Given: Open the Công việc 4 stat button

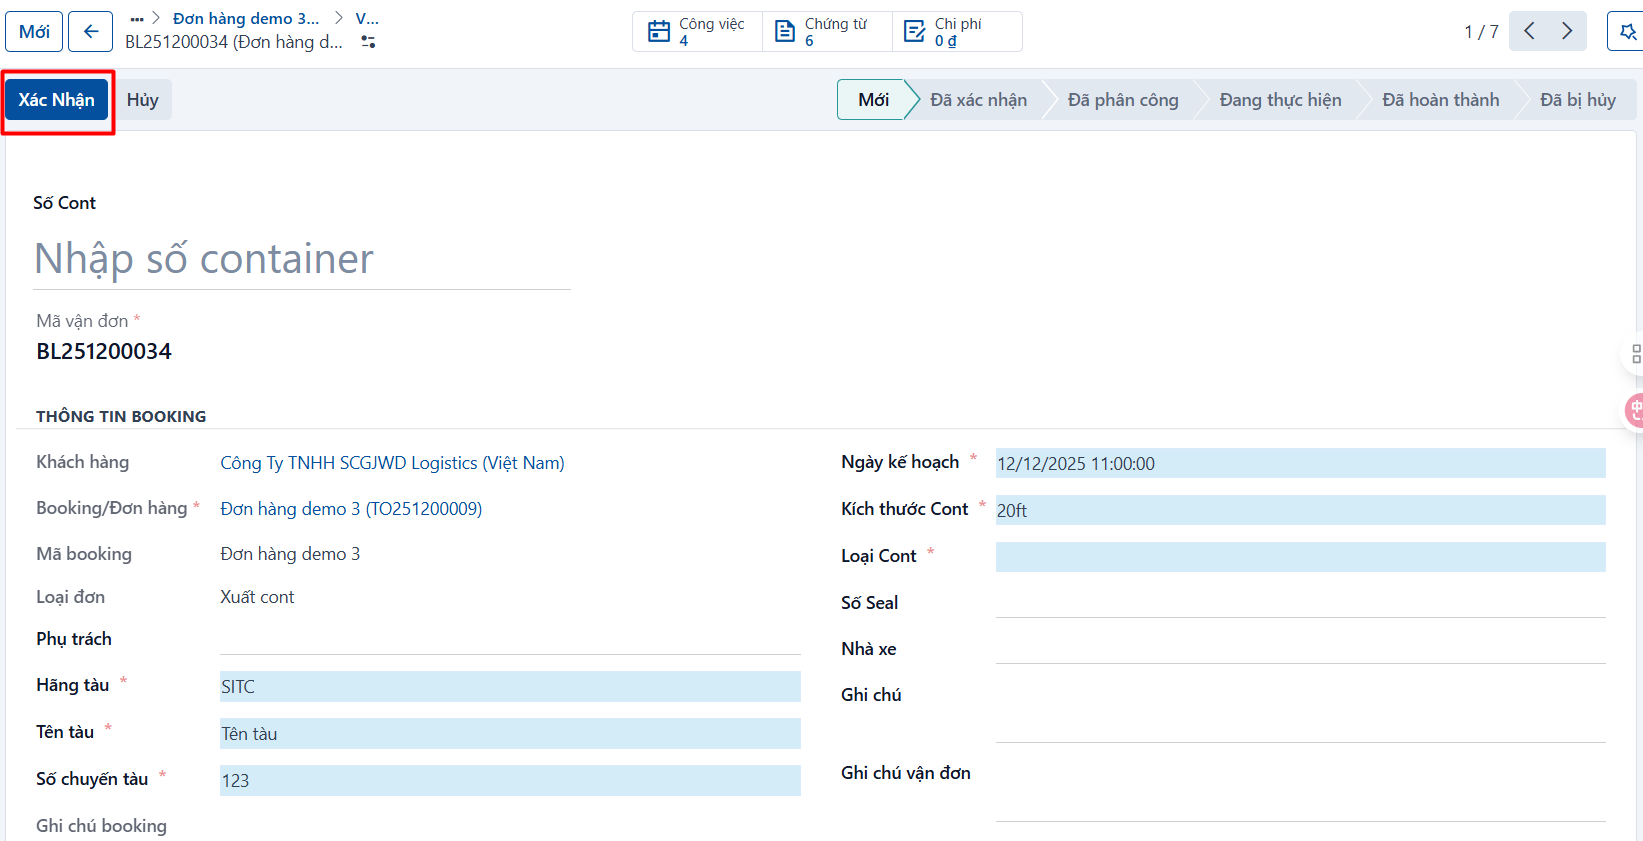Looking at the screenshot, I should pyautogui.click(x=697, y=31).
